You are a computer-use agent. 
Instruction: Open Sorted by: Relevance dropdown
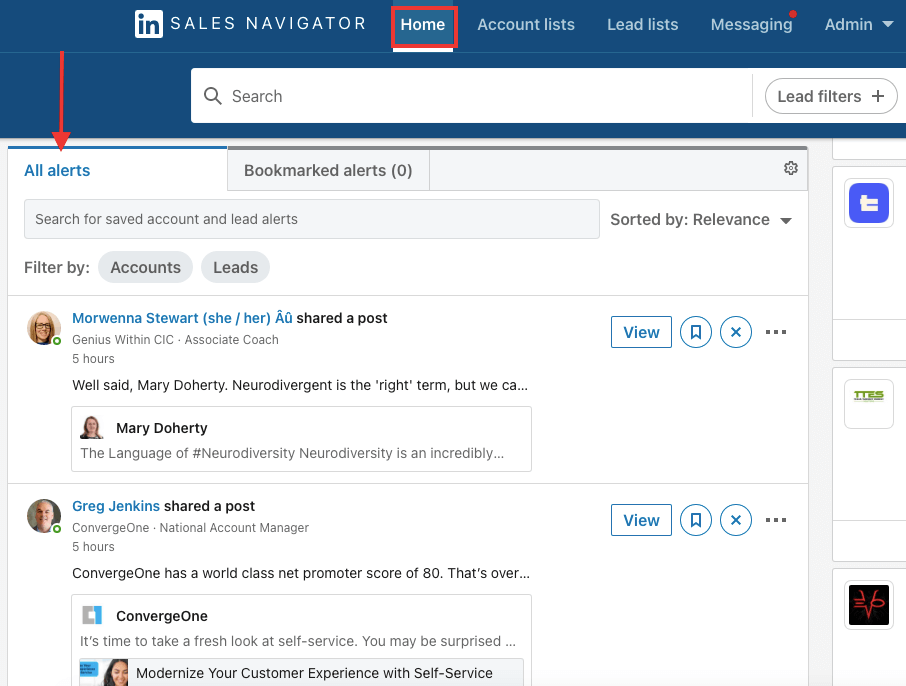(x=701, y=220)
